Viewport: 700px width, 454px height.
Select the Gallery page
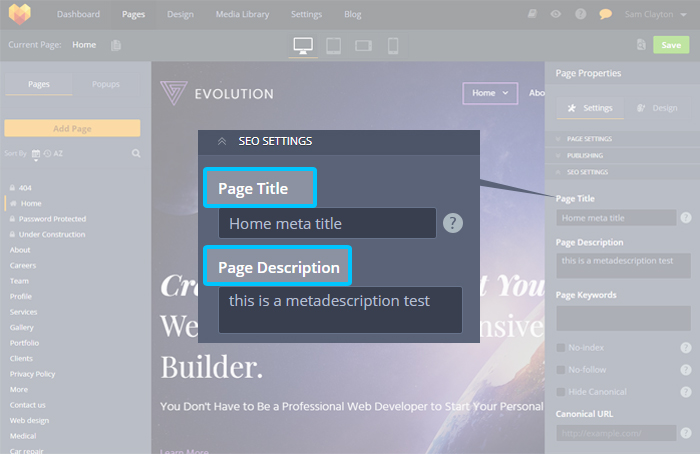21,327
